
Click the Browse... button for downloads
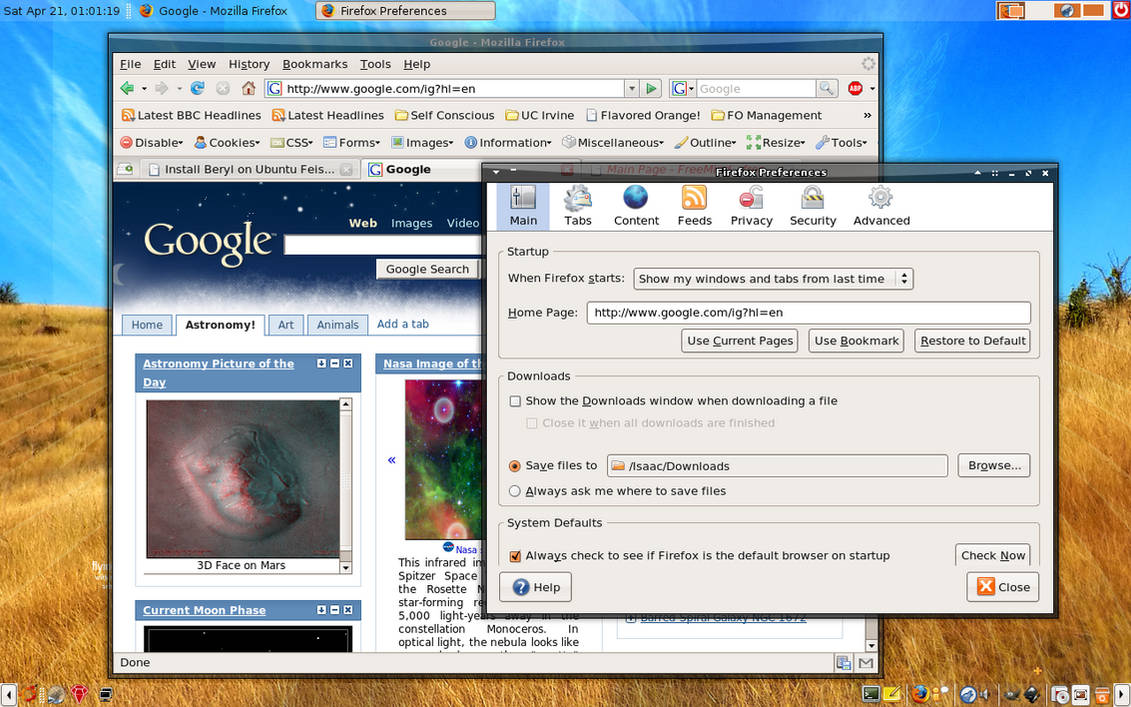[994, 465]
